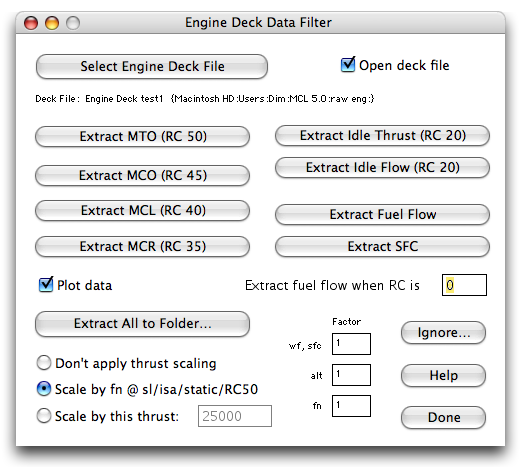527x467 pixels.
Task: Click Extract Idle Flow (RC 20)
Action: tap(382, 167)
